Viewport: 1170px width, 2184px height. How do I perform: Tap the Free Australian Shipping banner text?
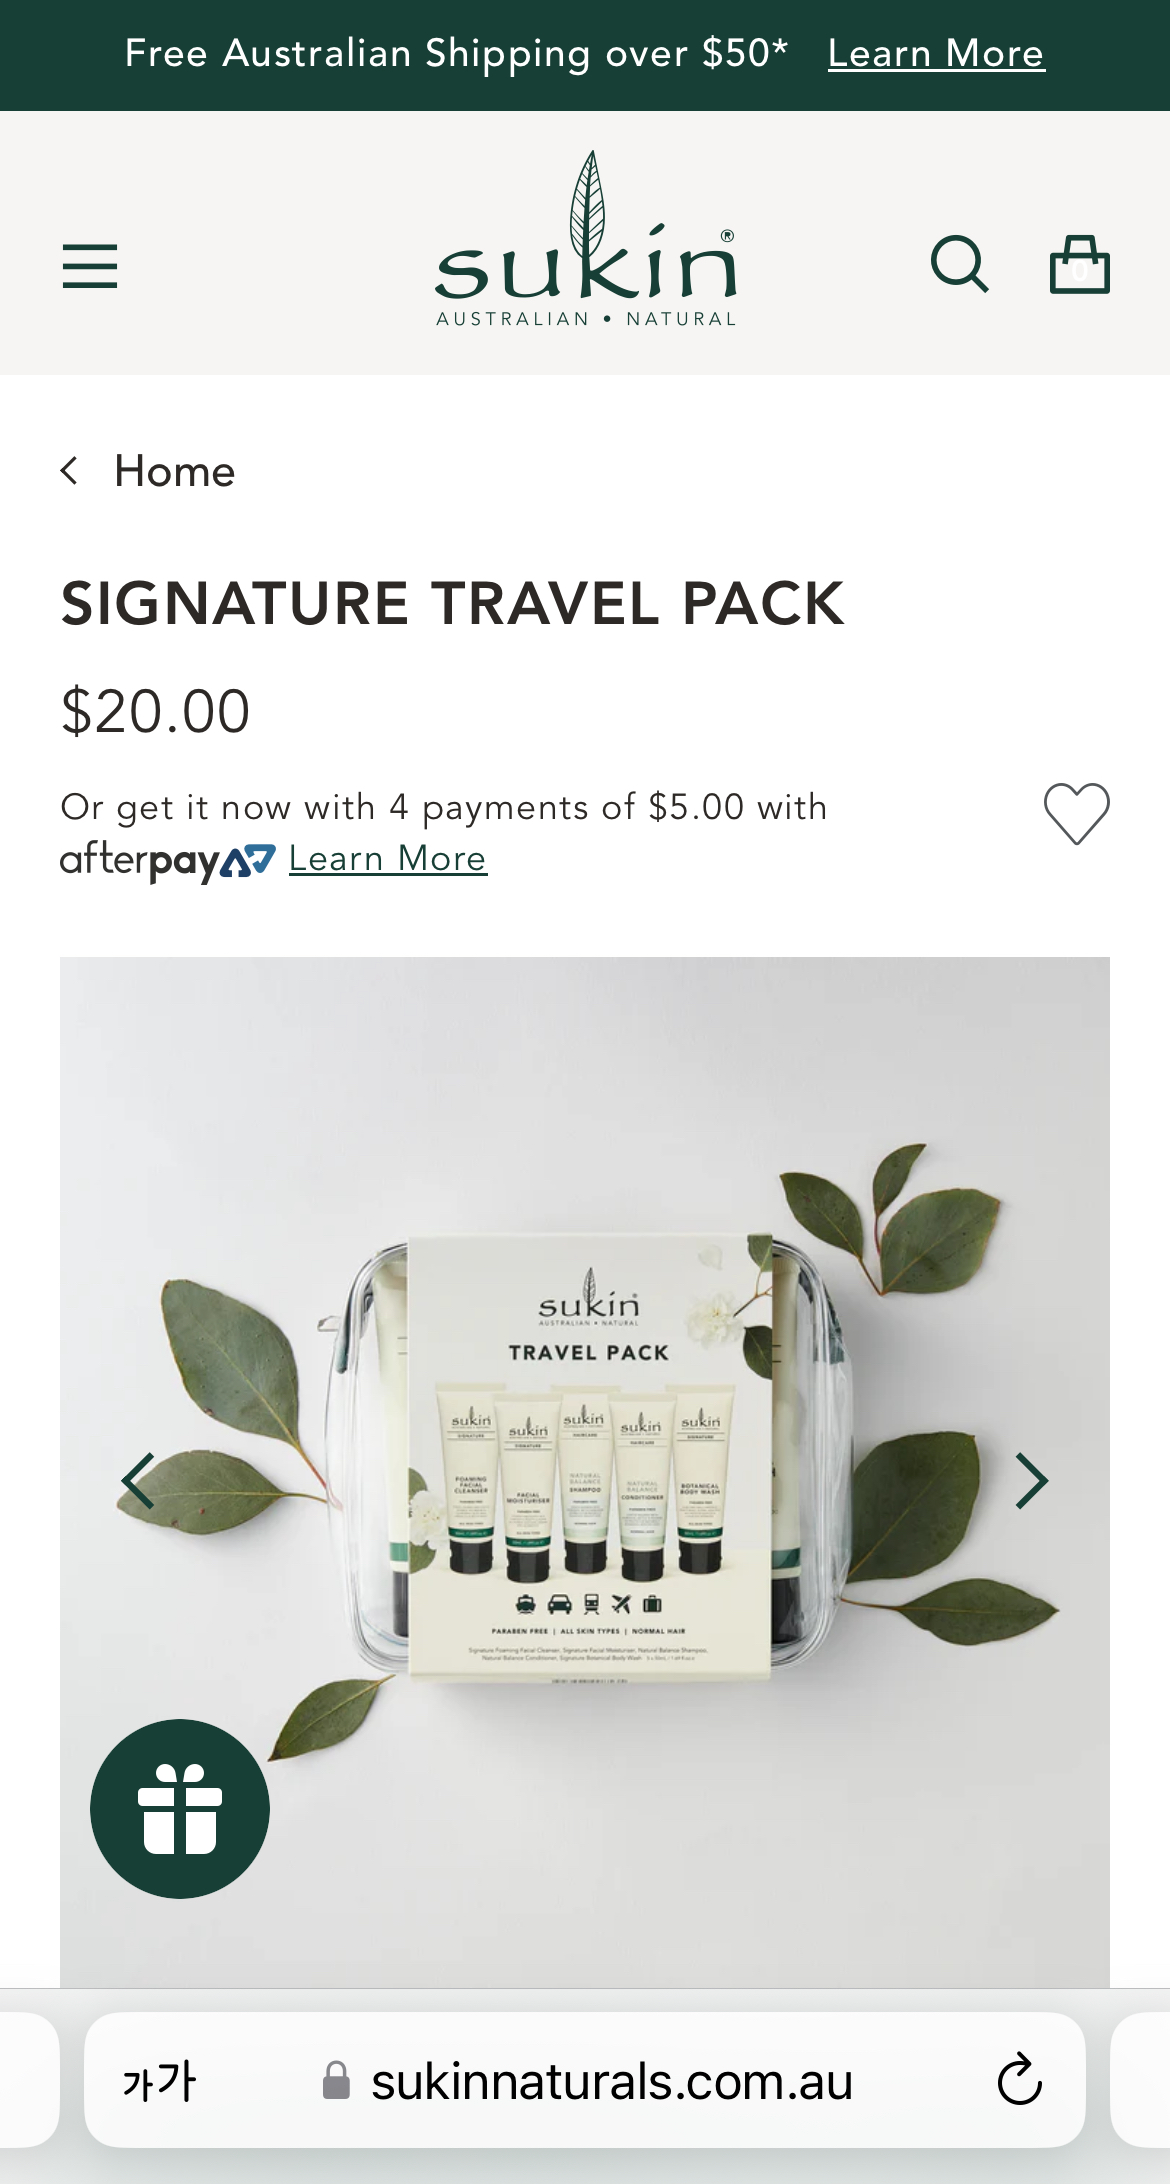(x=456, y=54)
